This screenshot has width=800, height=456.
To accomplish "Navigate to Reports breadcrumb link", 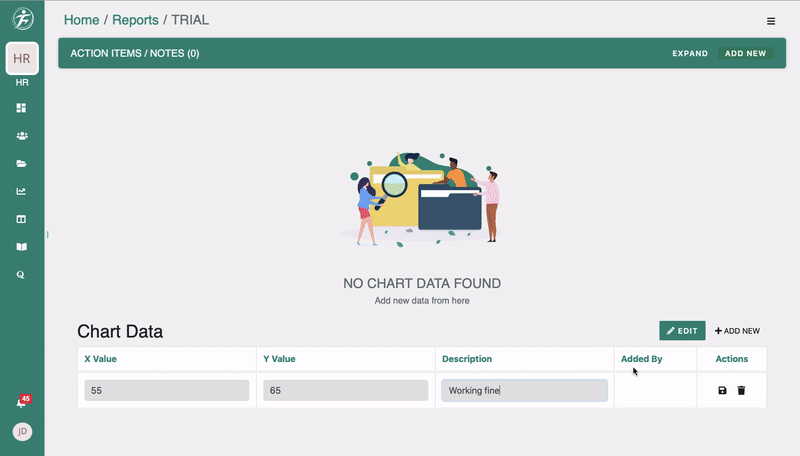I will point(135,20).
